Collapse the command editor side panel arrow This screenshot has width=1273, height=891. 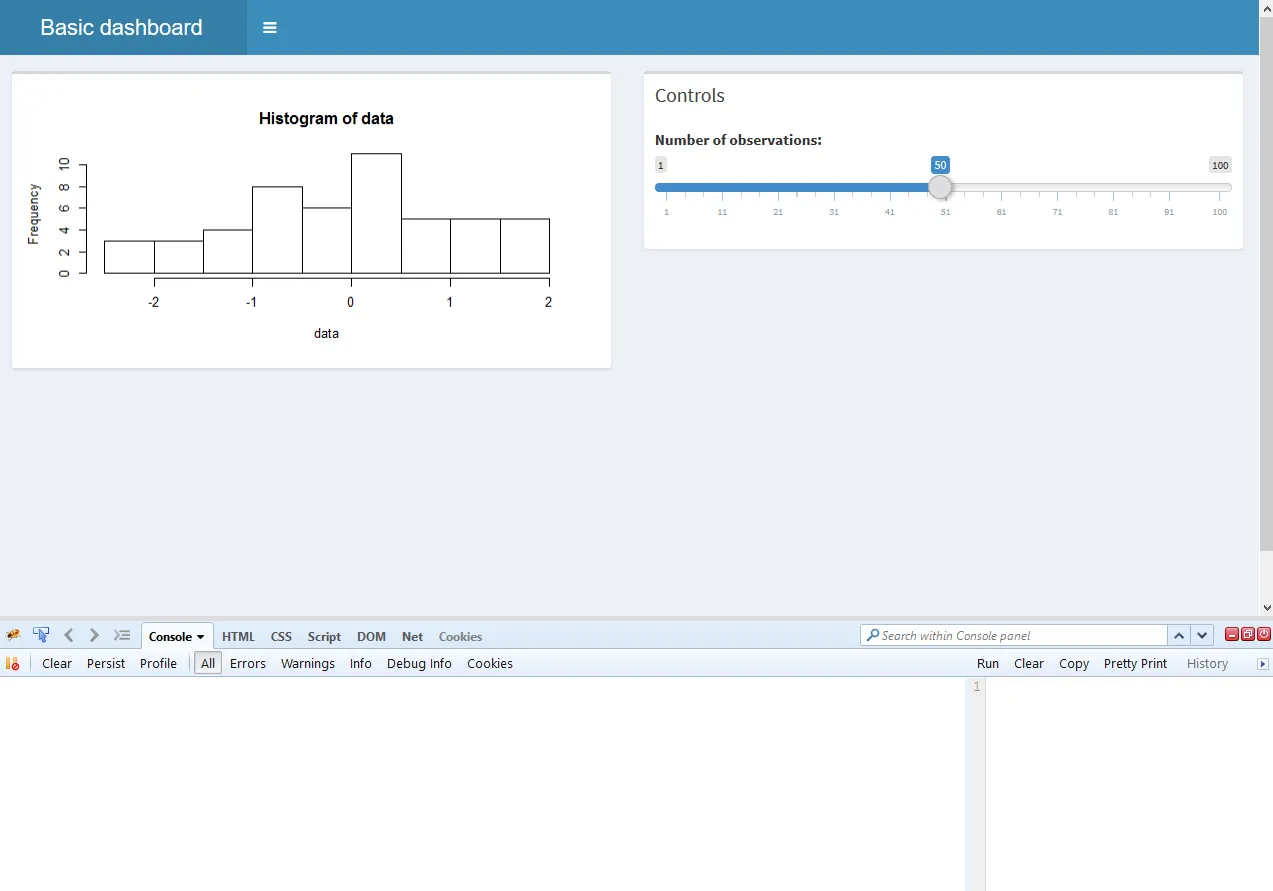tap(1263, 664)
